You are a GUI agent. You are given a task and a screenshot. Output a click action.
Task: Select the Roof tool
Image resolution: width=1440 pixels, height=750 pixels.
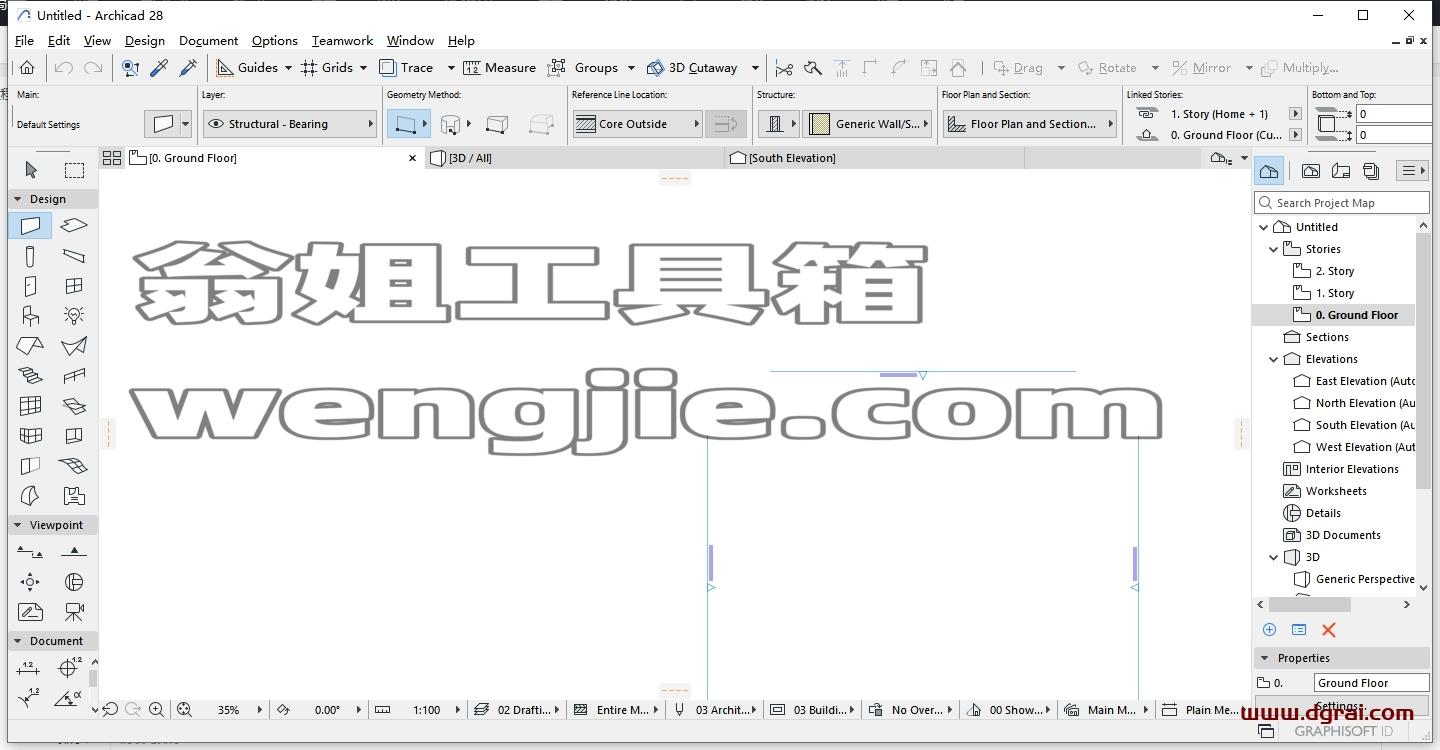point(30,346)
